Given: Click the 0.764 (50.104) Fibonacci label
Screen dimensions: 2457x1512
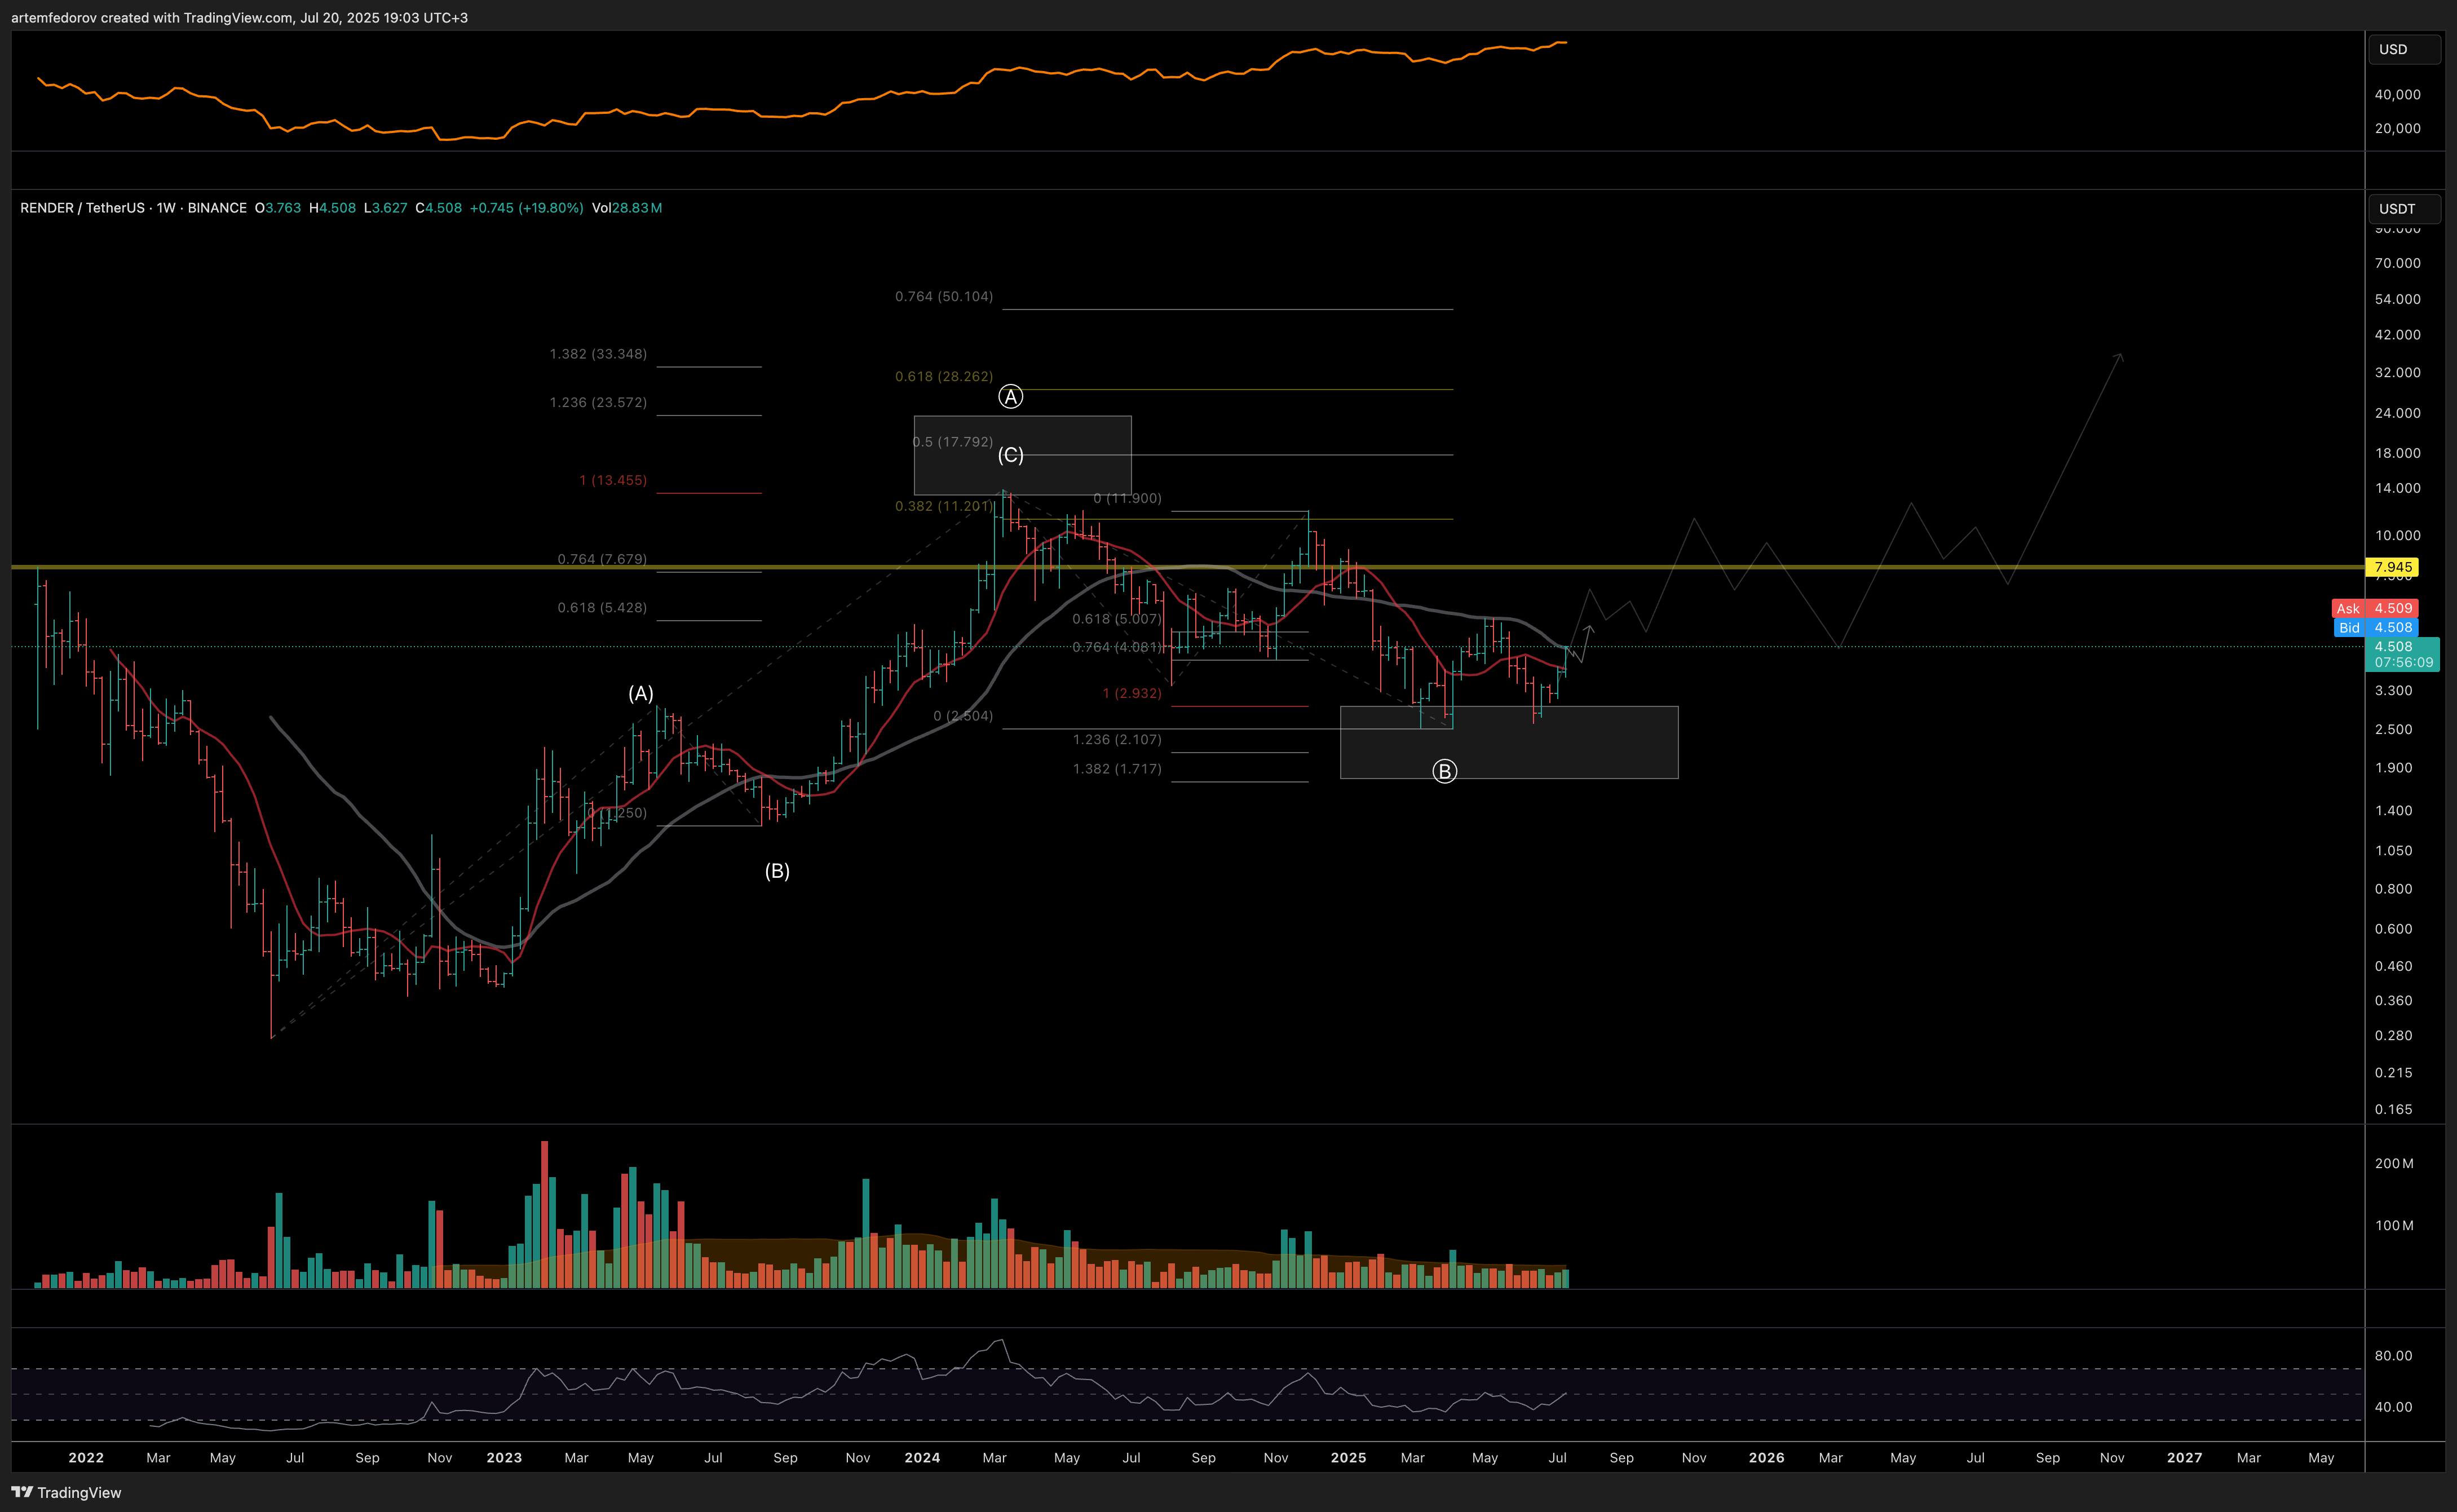Looking at the screenshot, I should tap(944, 297).
